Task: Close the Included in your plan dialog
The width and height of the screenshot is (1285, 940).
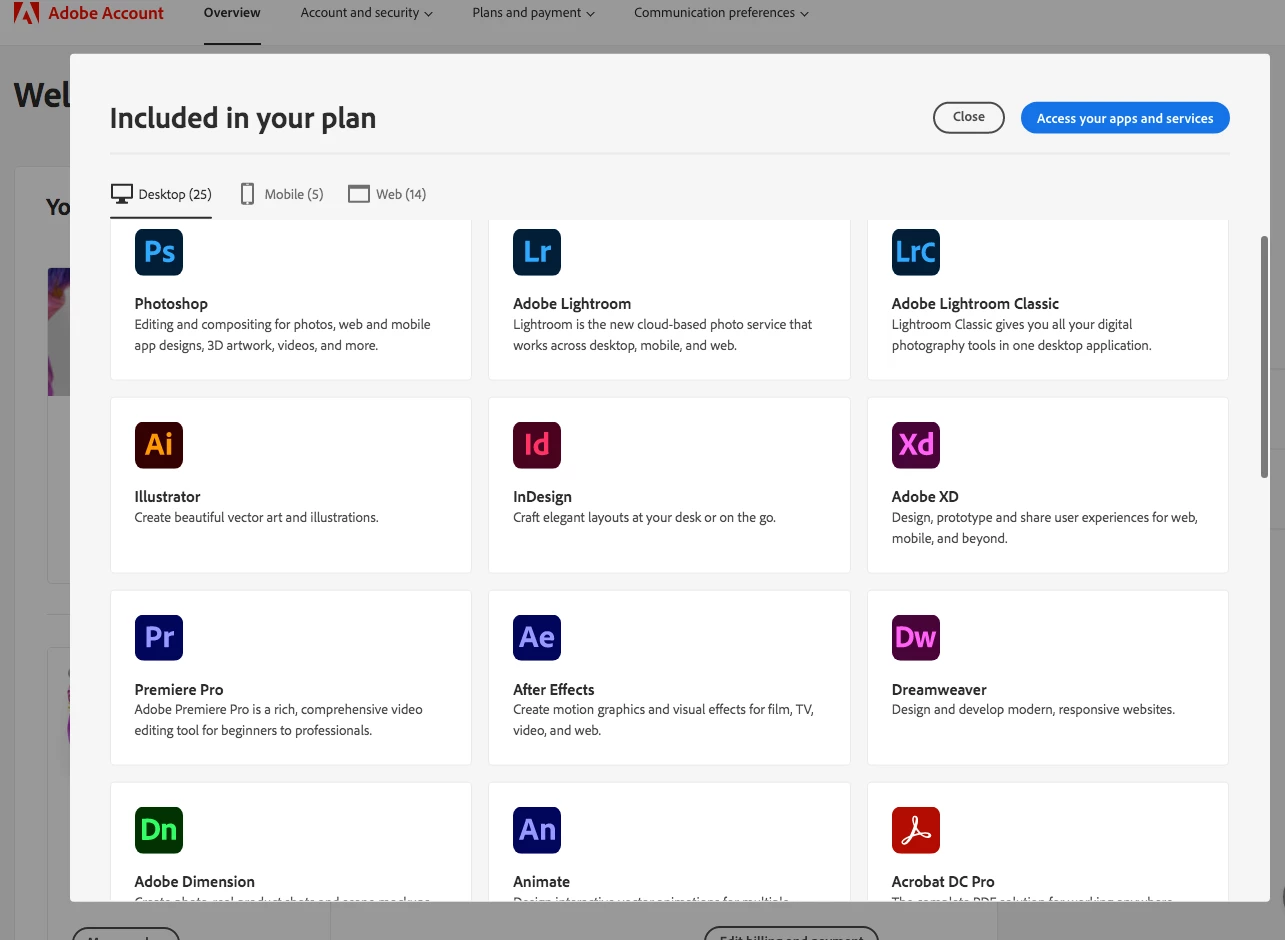Action: pos(968,117)
